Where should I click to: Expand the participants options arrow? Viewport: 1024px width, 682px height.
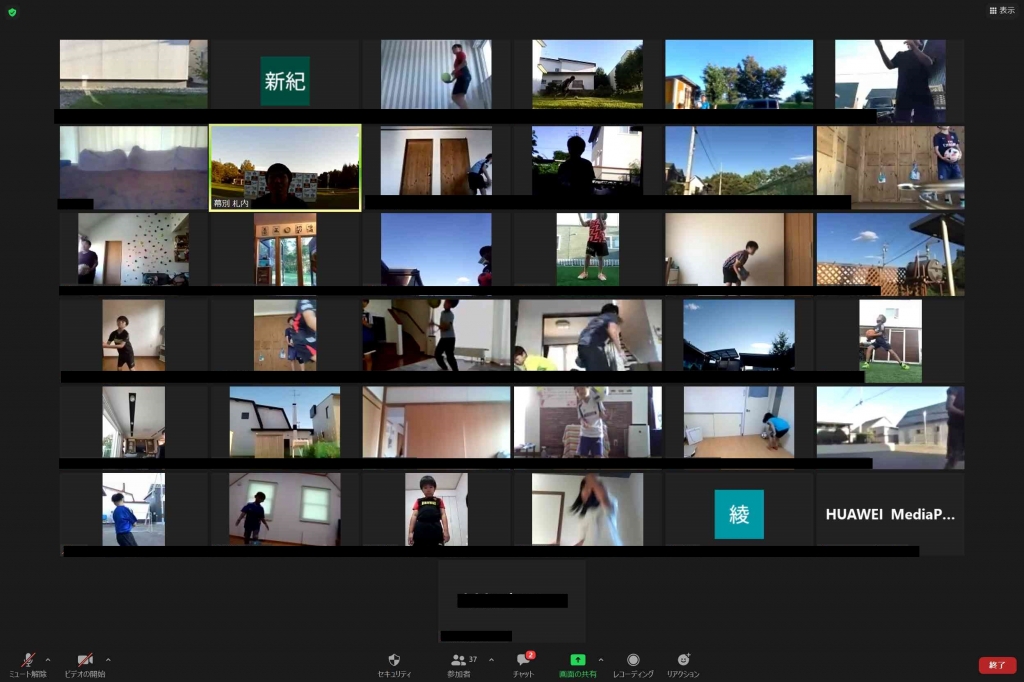pyautogui.click(x=490, y=660)
